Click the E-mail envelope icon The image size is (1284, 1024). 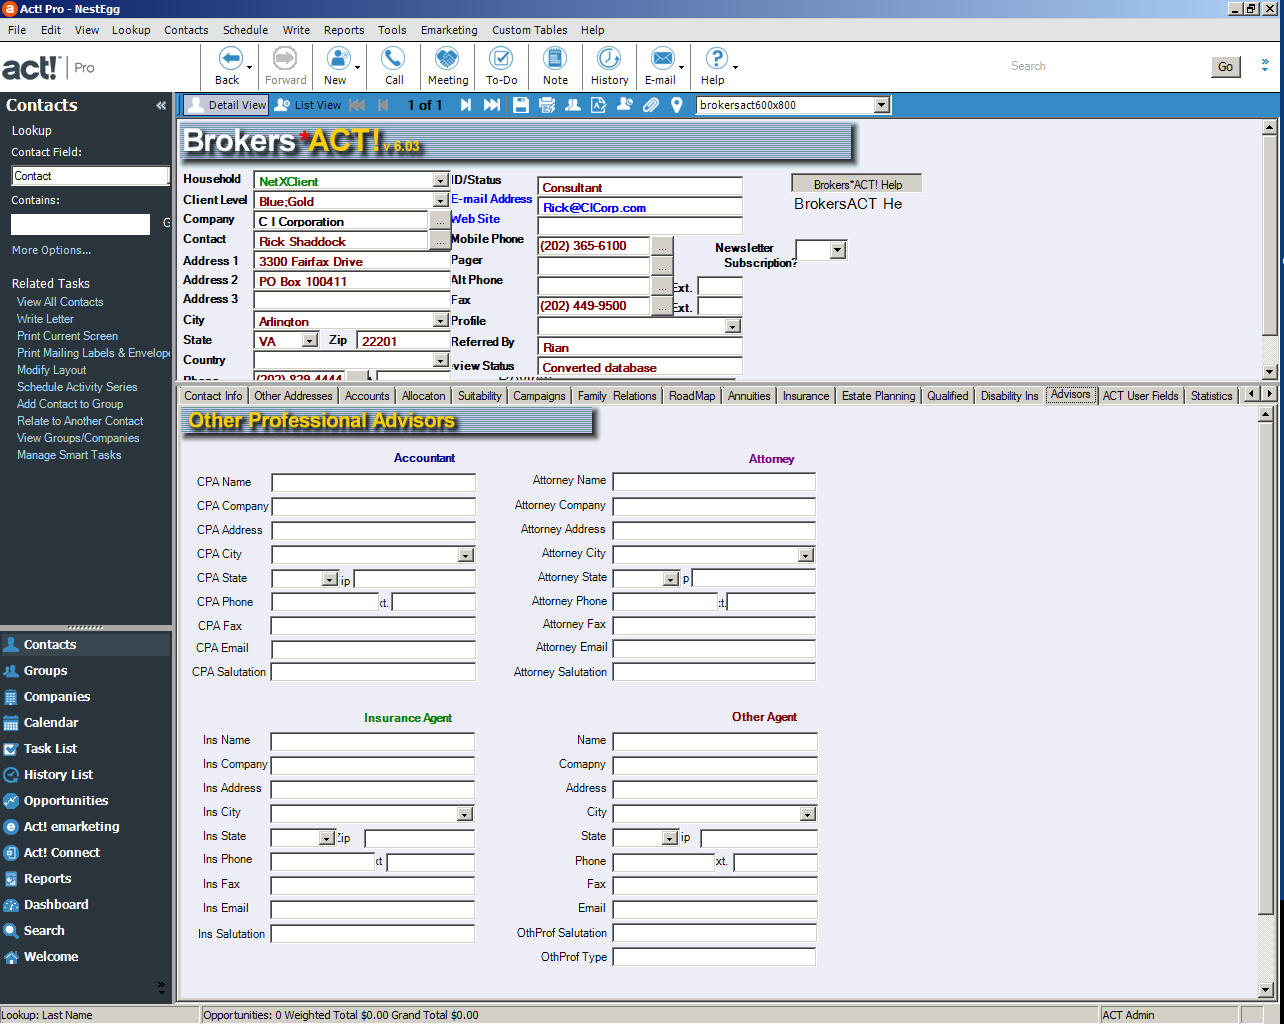coord(662,59)
